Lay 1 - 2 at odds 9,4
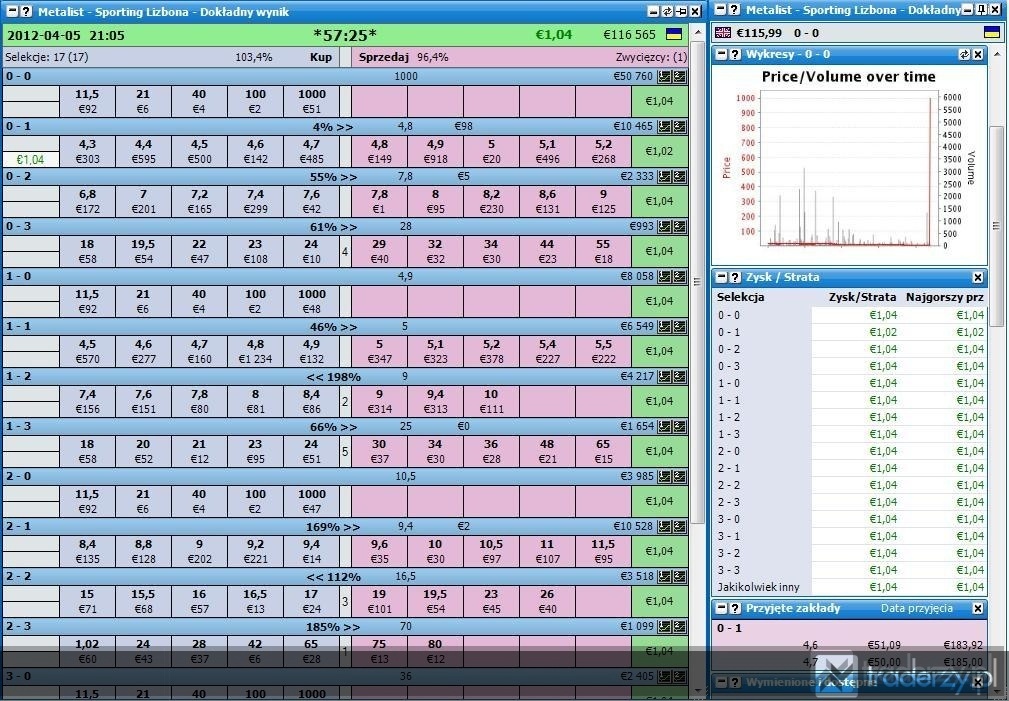The width and height of the screenshot is (1009, 701). tap(436, 402)
